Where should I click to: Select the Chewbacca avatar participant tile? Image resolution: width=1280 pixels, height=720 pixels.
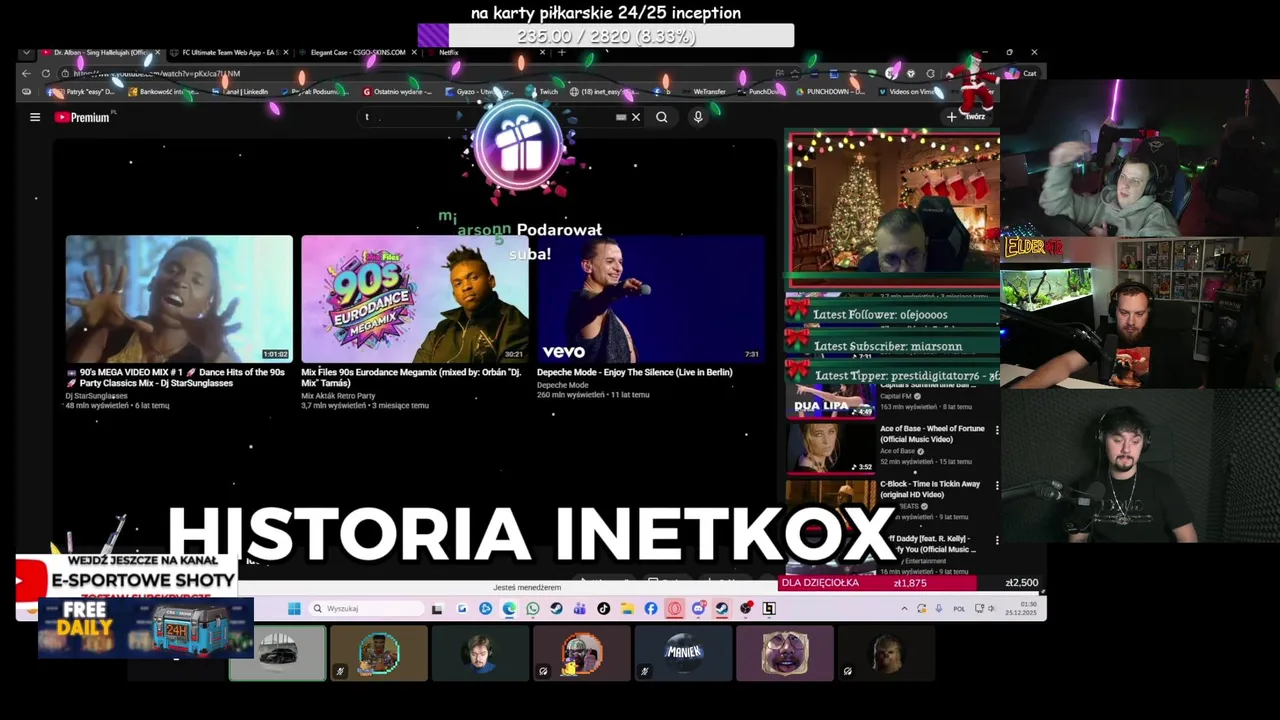point(886,653)
